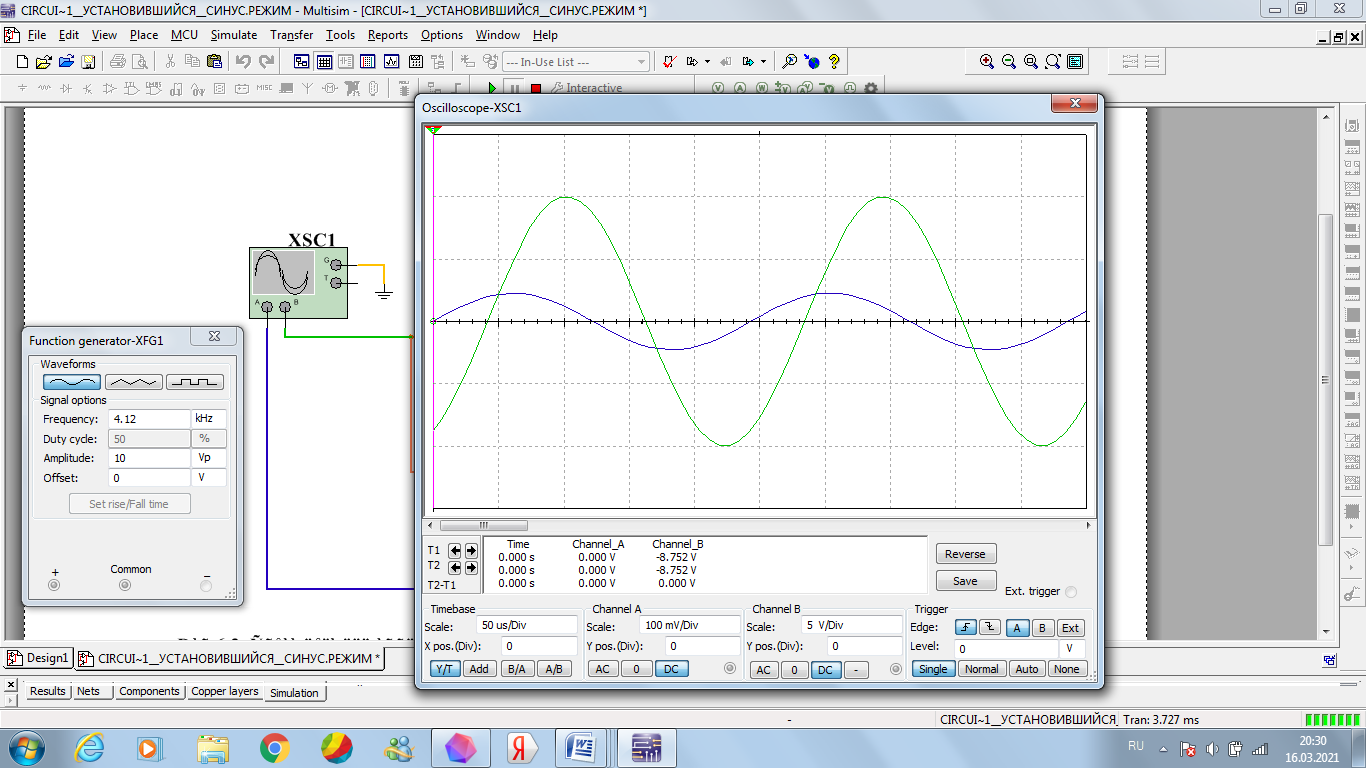Select B/A timebase mode
Screen dimensions: 1366x768
pos(516,669)
